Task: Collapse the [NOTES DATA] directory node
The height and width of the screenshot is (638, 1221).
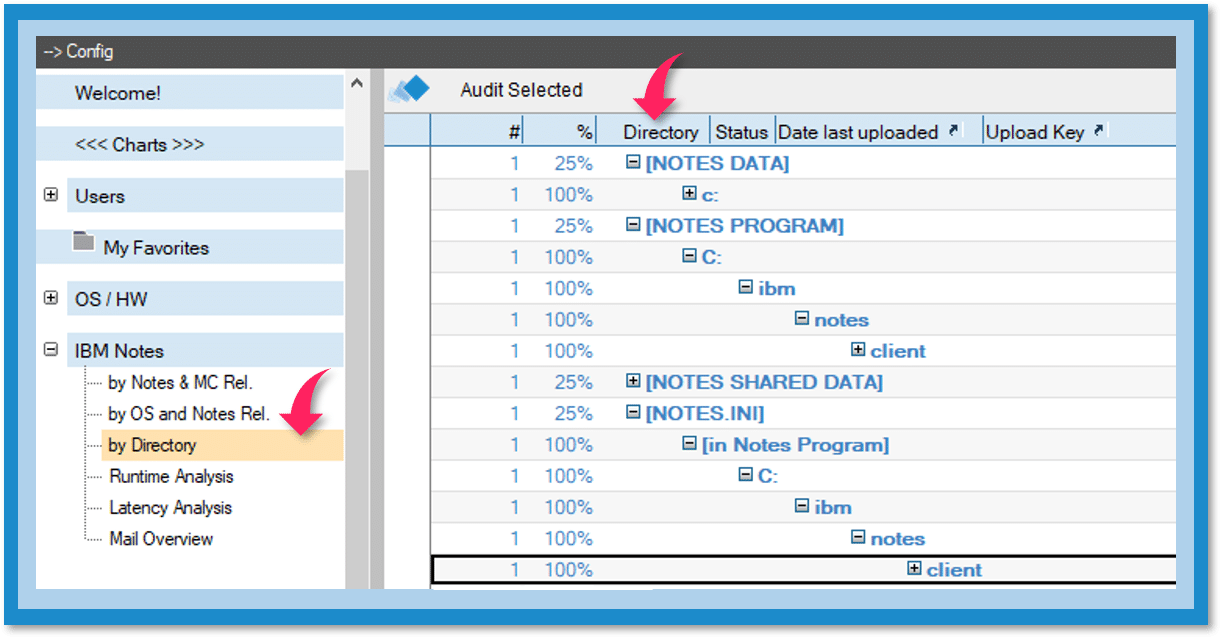Action: [x=633, y=163]
